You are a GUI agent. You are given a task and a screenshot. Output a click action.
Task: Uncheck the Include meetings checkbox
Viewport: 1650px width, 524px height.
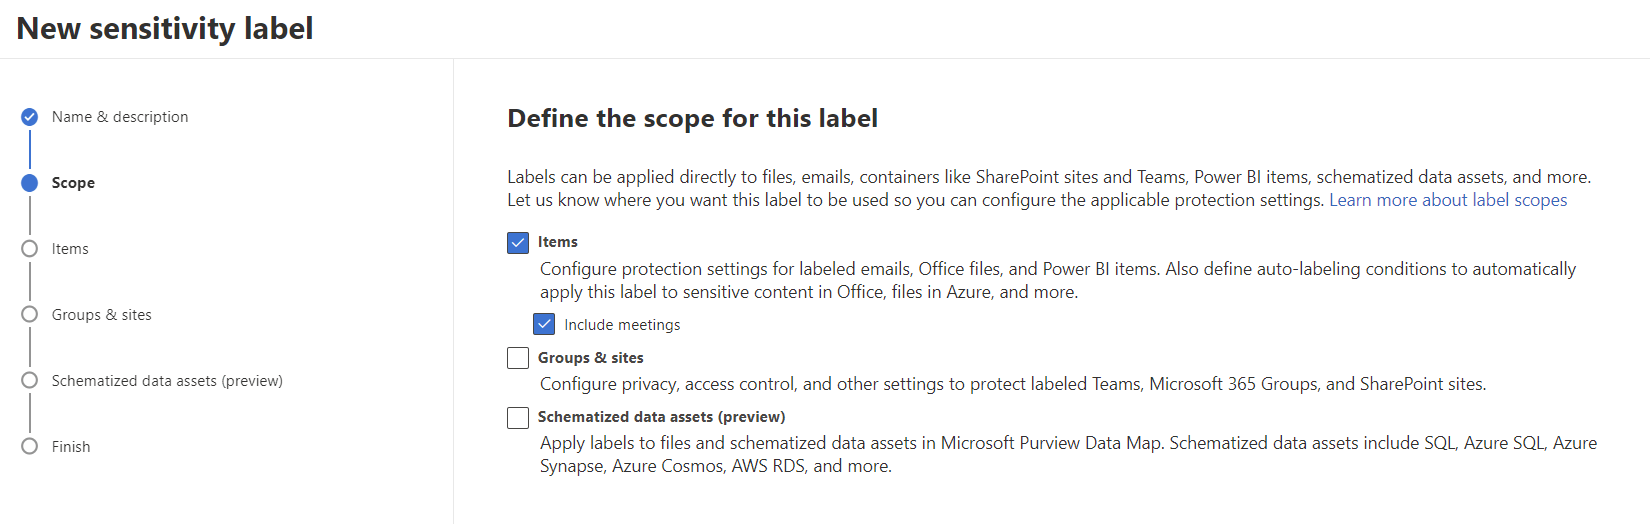click(544, 325)
